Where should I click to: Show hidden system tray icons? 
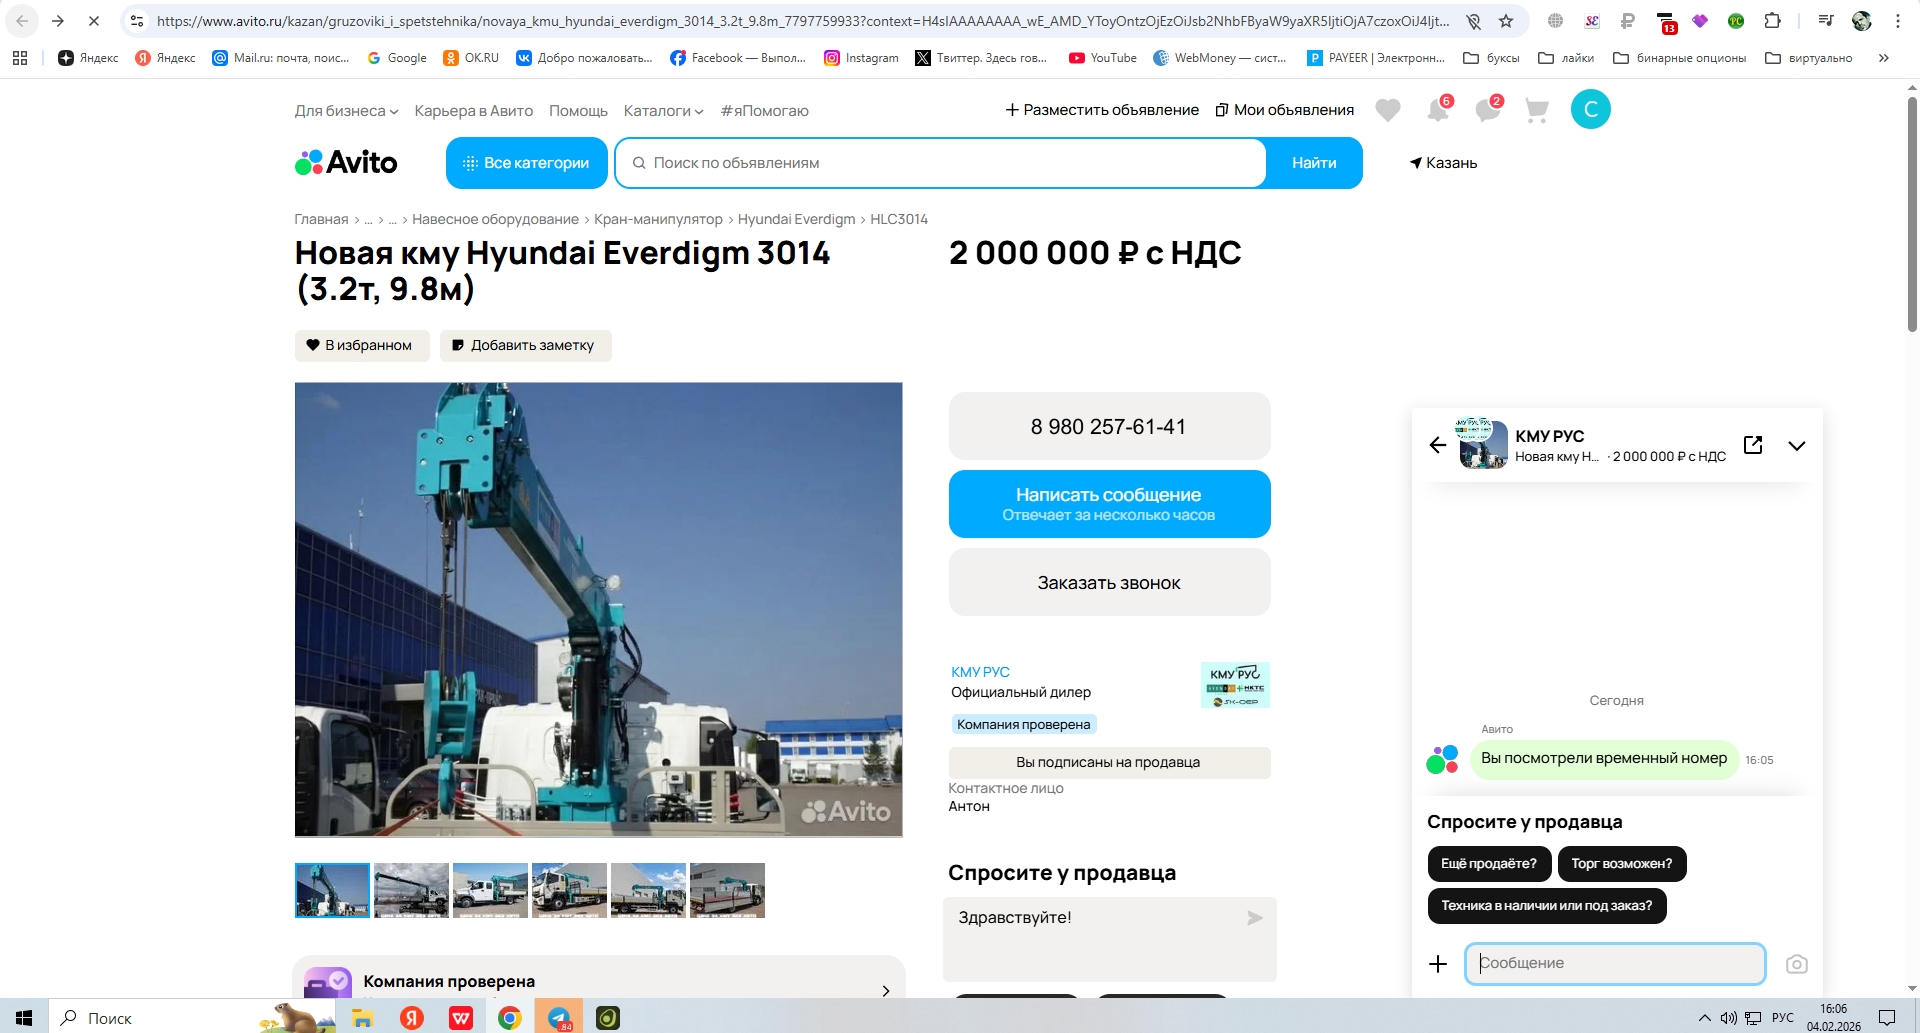coord(1704,1018)
